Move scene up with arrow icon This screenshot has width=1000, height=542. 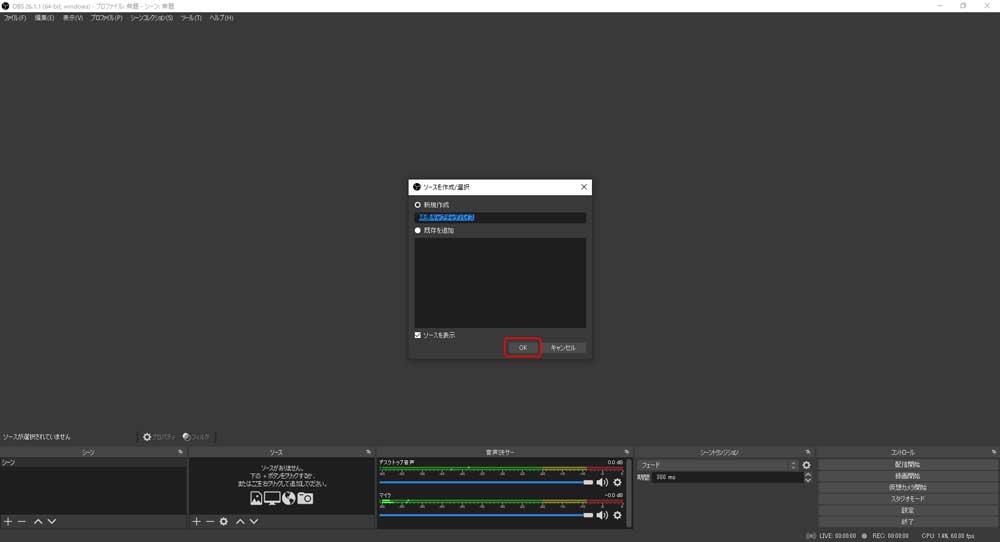click(x=38, y=522)
